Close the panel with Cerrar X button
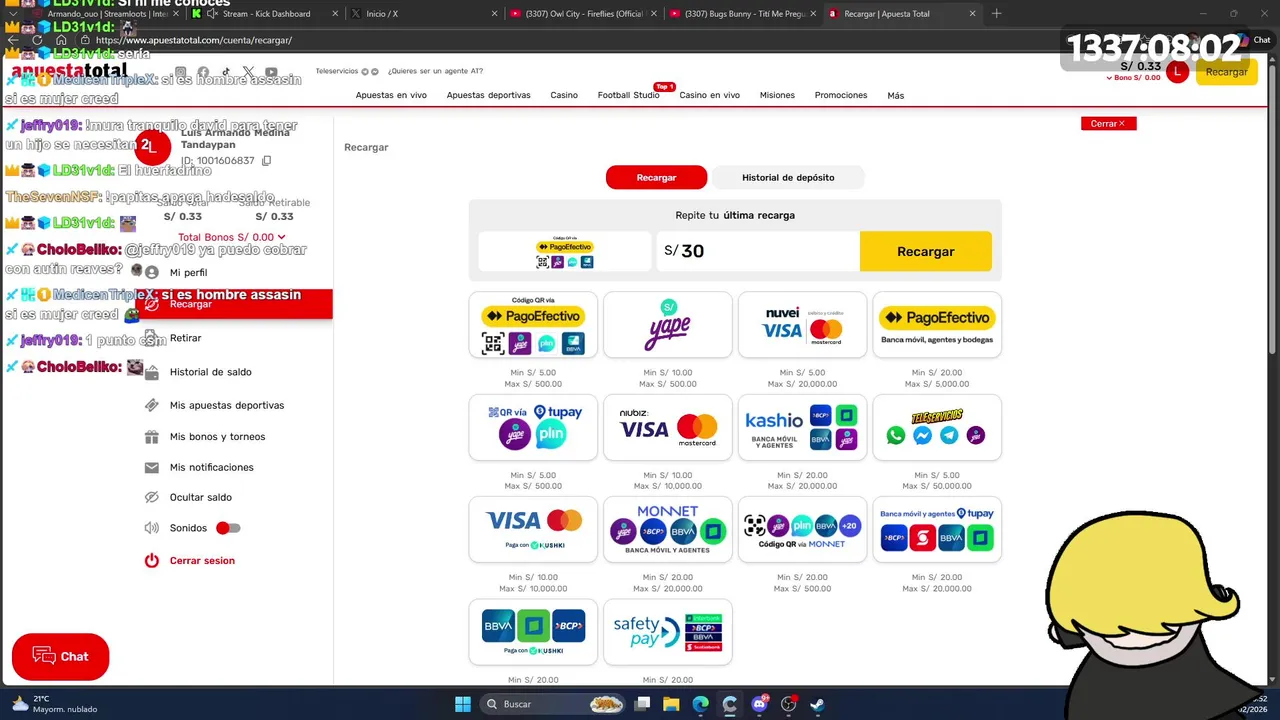This screenshot has width=1280, height=720. click(x=1108, y=123)
